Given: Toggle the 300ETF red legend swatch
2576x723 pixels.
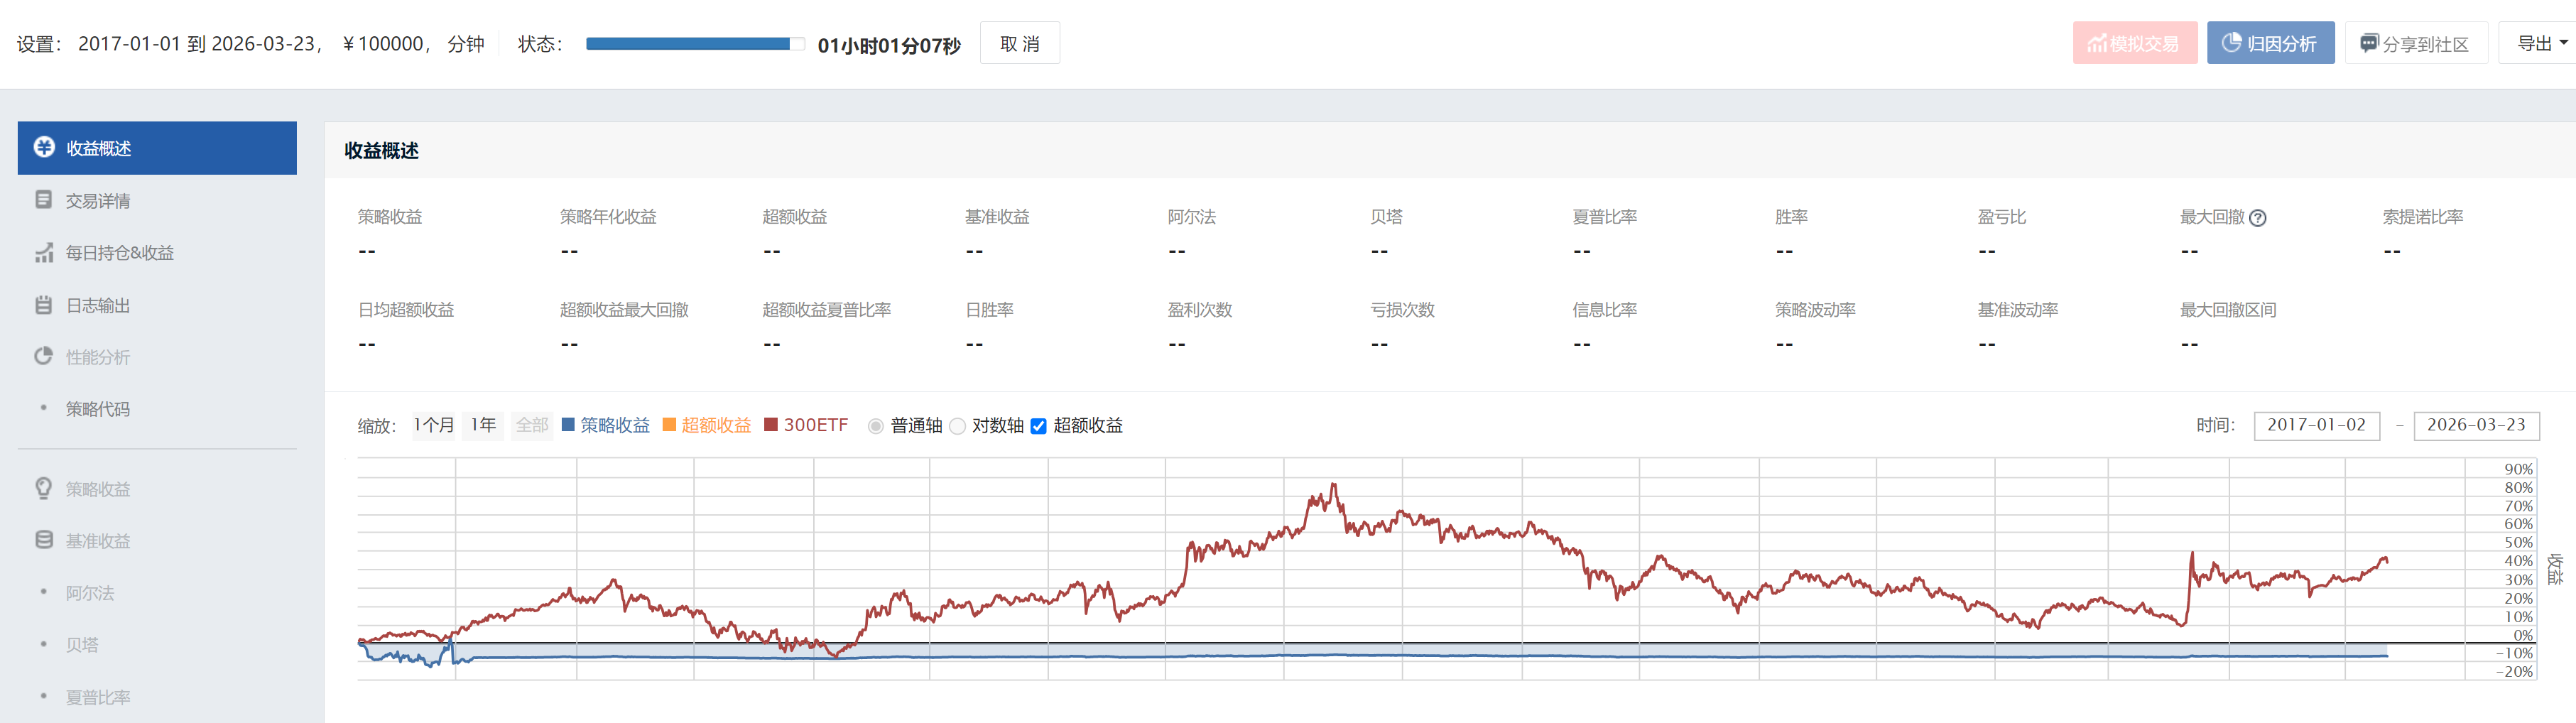Looking at the screenshot, I should click(771, 425).
